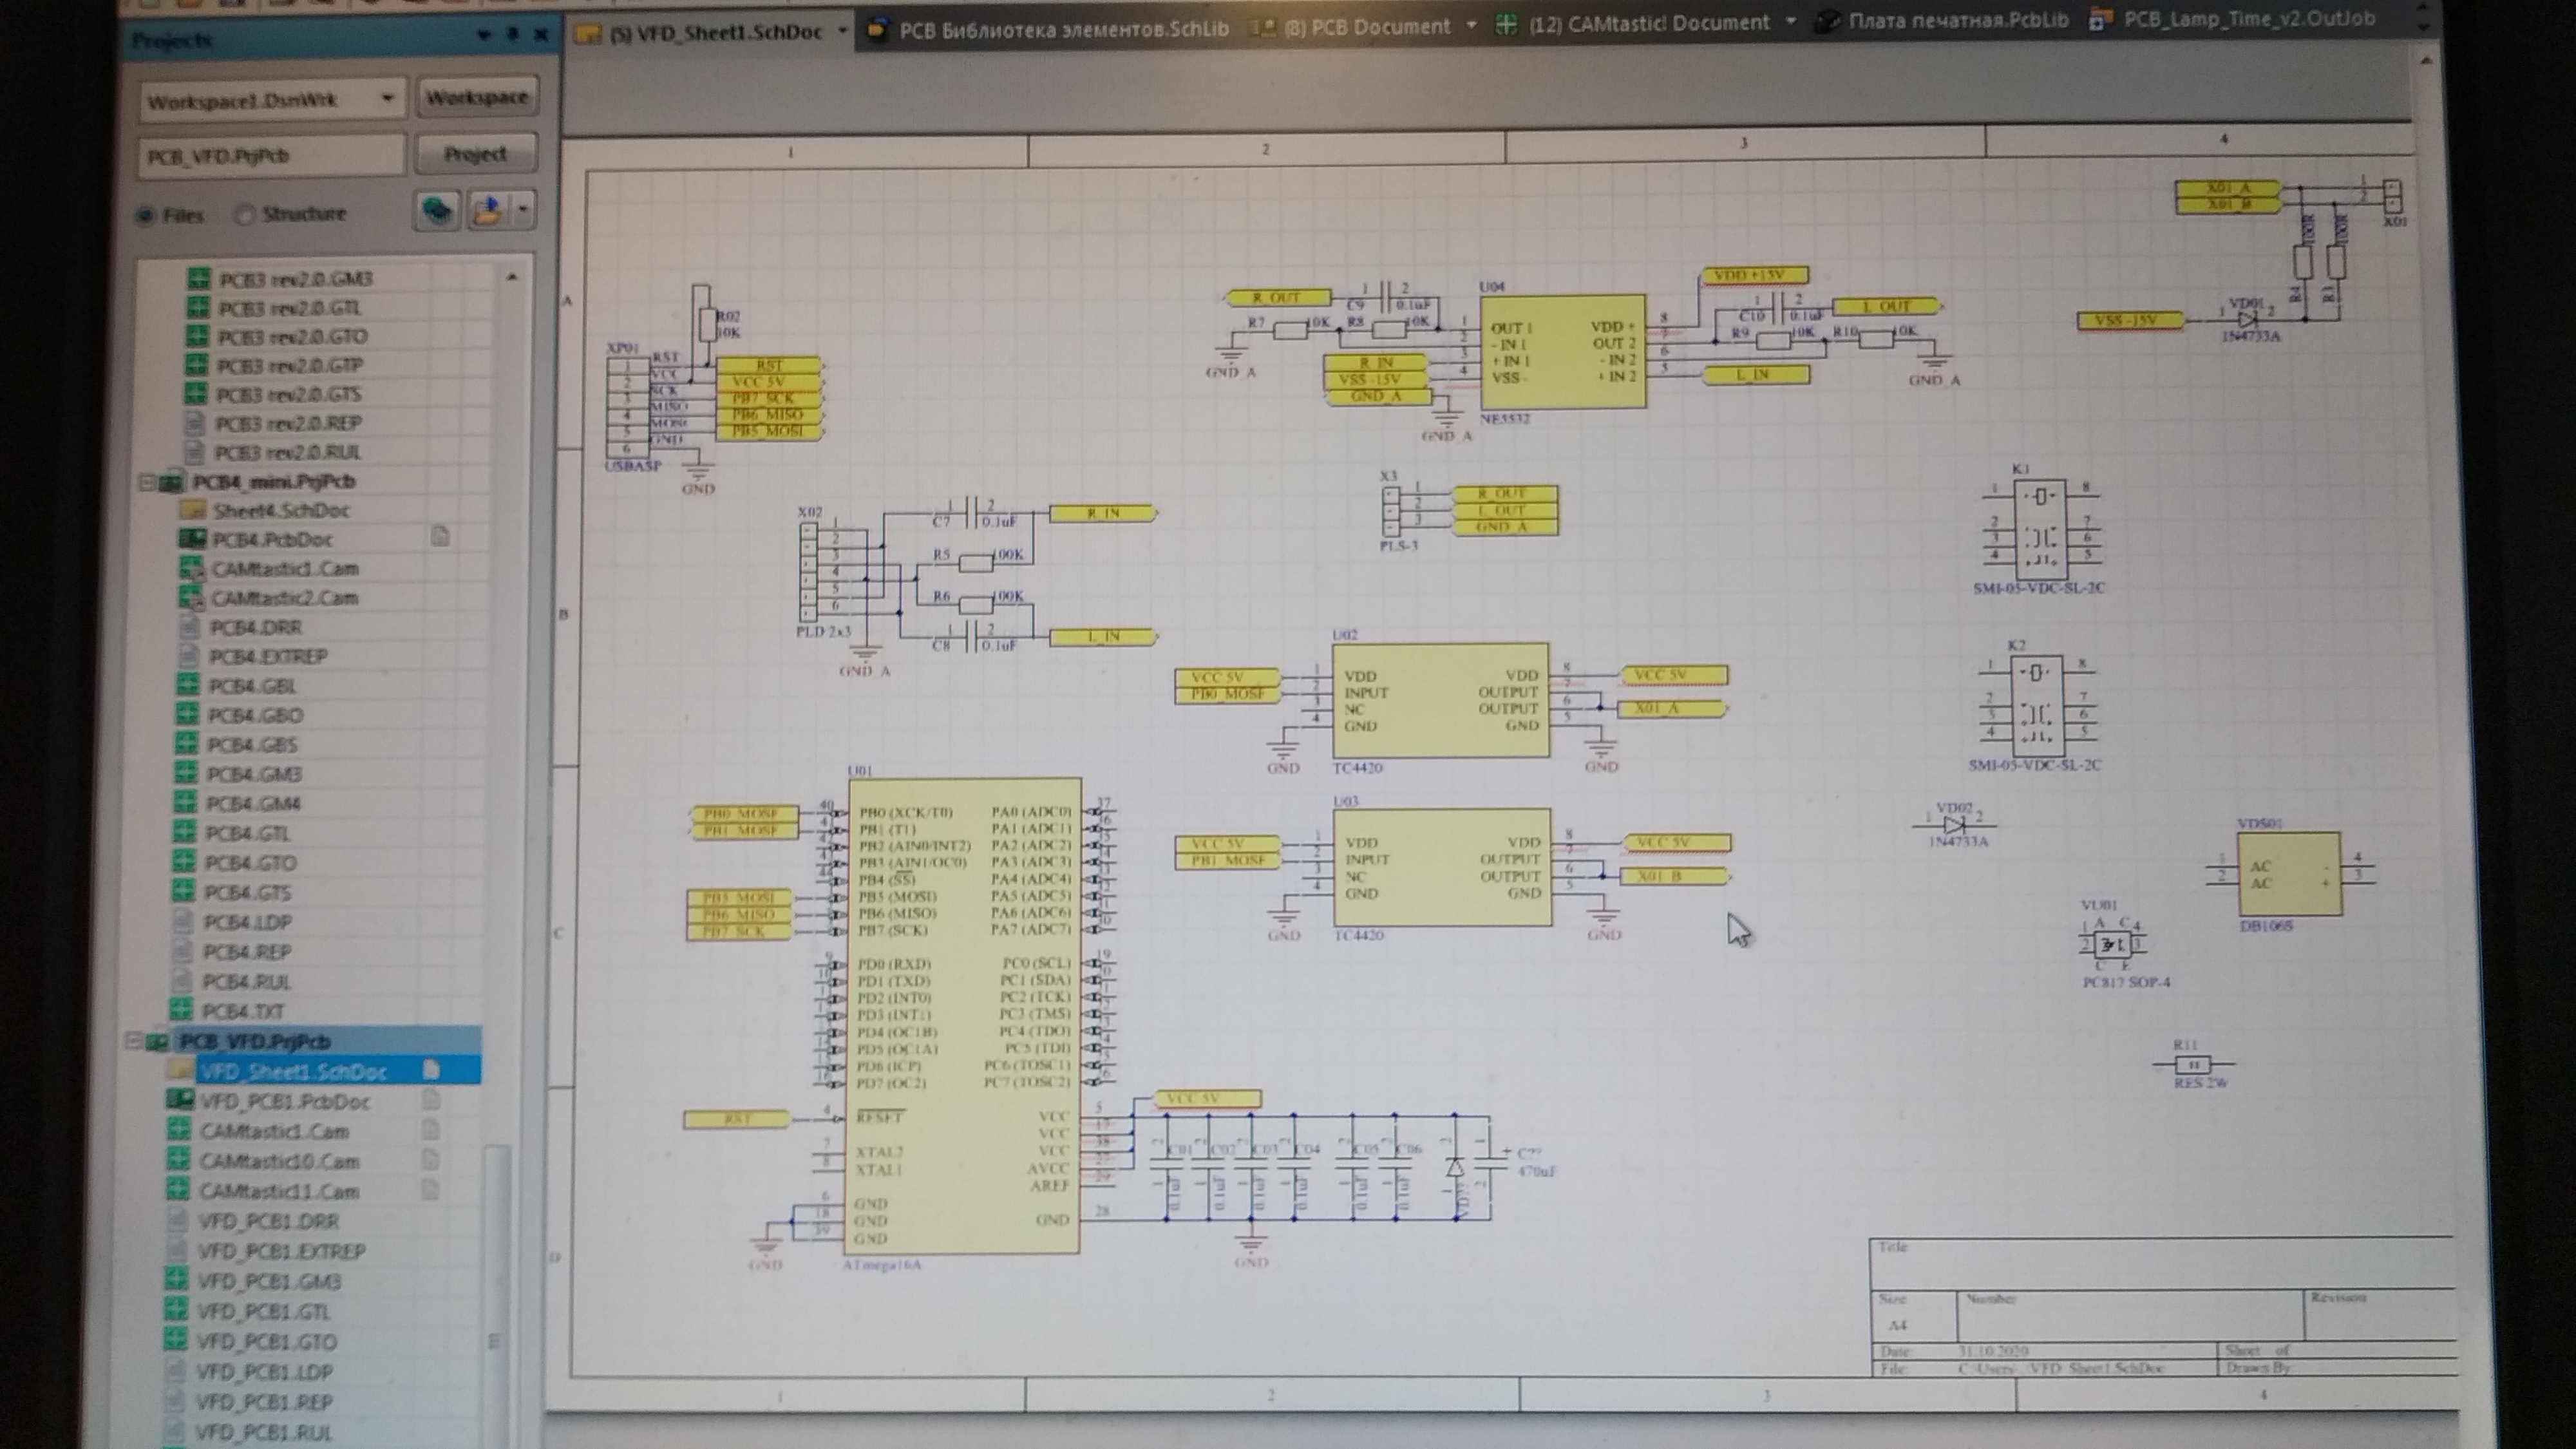Viewport: 2576px width, 1449px height.
Task: Collapse the PCB4_mini.PrjPcb project tree
Action: pyautogui.click(x=146, y=482)
